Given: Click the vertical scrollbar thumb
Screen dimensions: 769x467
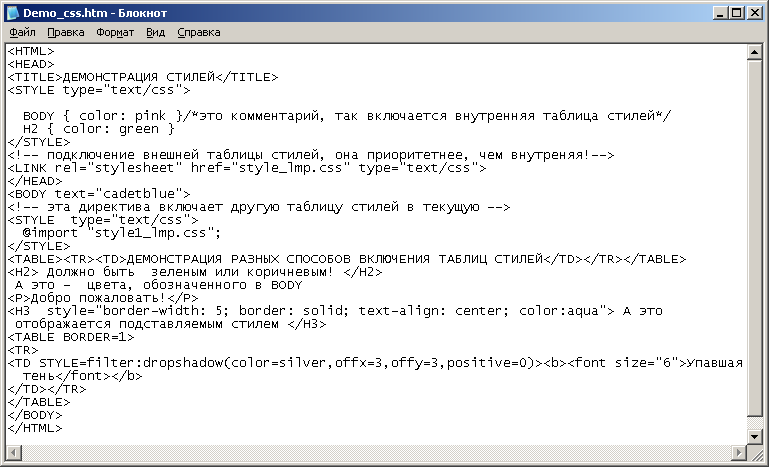Looking at the screenshot, I should (x=754, y=238).
